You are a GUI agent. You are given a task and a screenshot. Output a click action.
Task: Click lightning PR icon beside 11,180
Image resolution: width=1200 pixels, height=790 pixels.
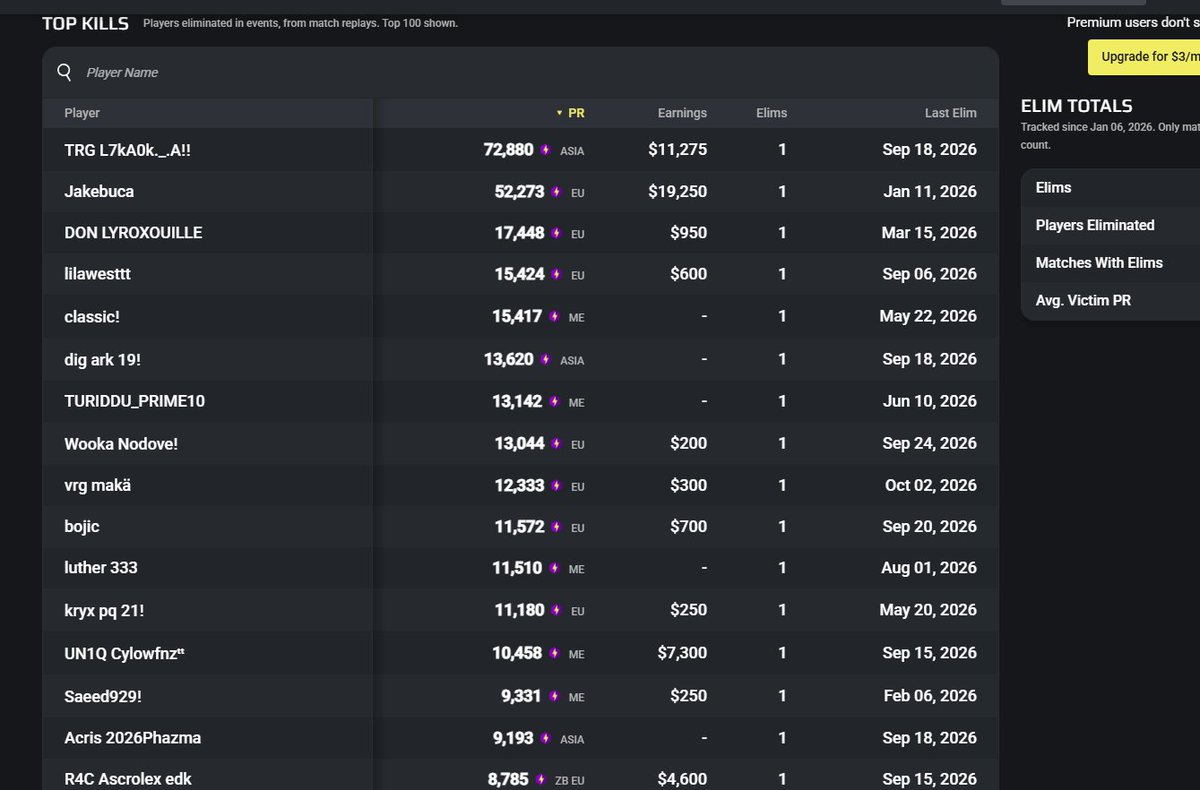556,611
